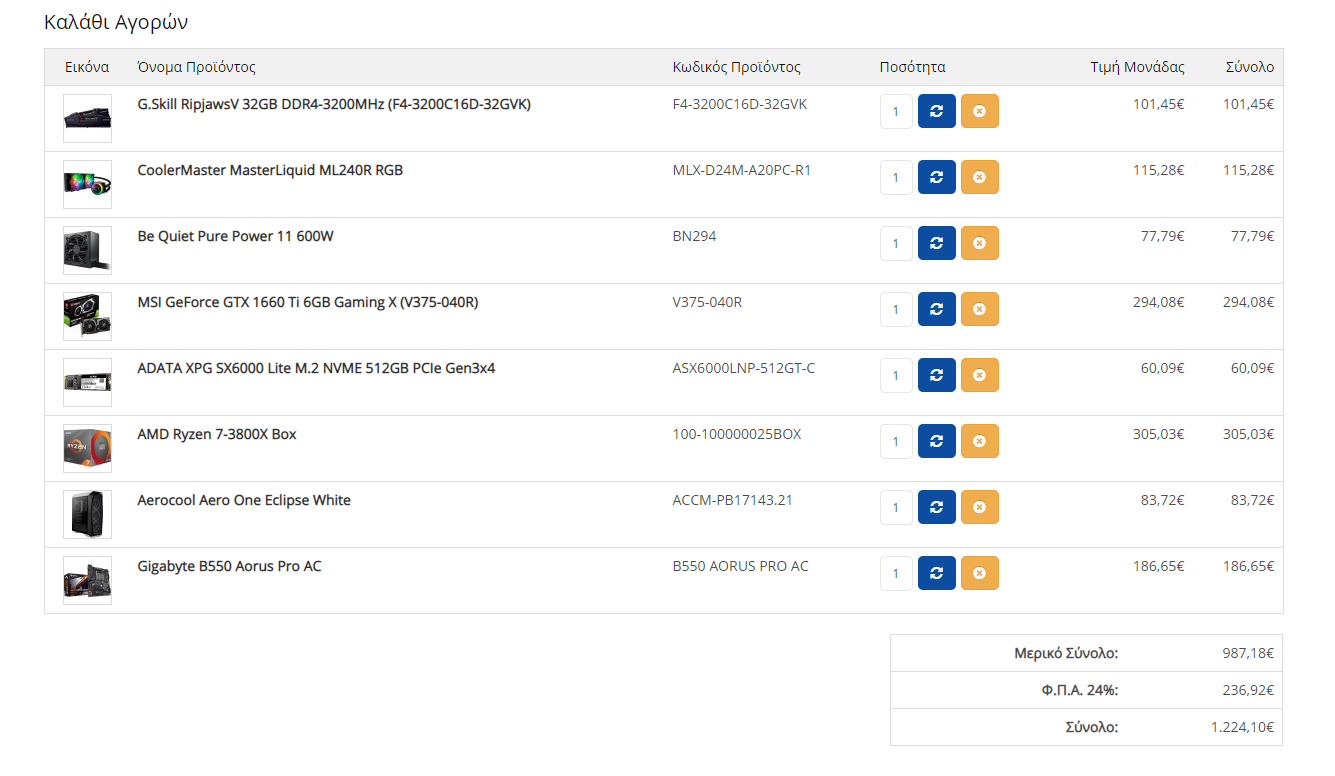This screenshot has width=1335, height=776.
Task: Remove AMD Ryzen 7-3800X Box from cart
Action: (980, 441)
